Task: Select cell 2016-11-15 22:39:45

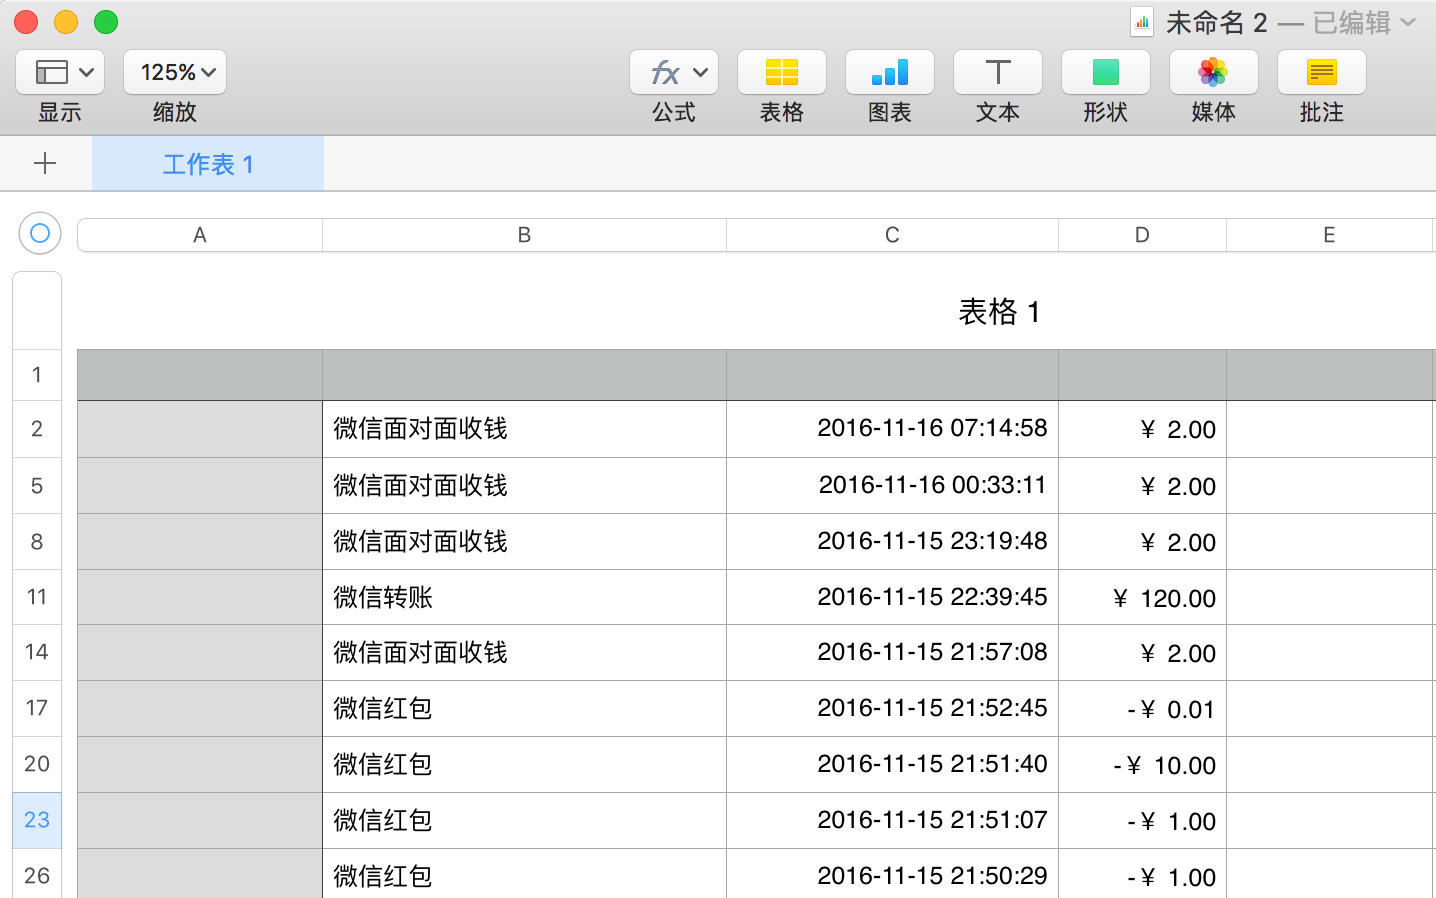Action: (x=892, y=597)
